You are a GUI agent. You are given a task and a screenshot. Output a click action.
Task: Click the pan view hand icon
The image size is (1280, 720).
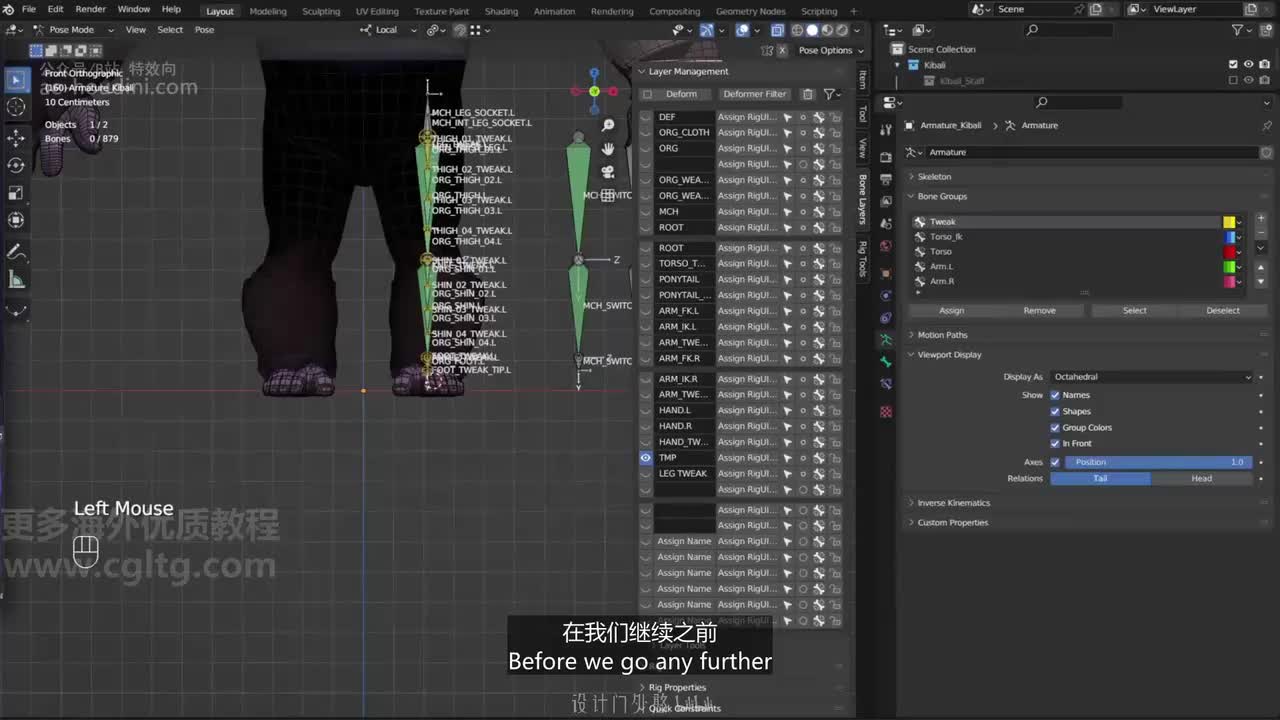click(x=608, y=149)
